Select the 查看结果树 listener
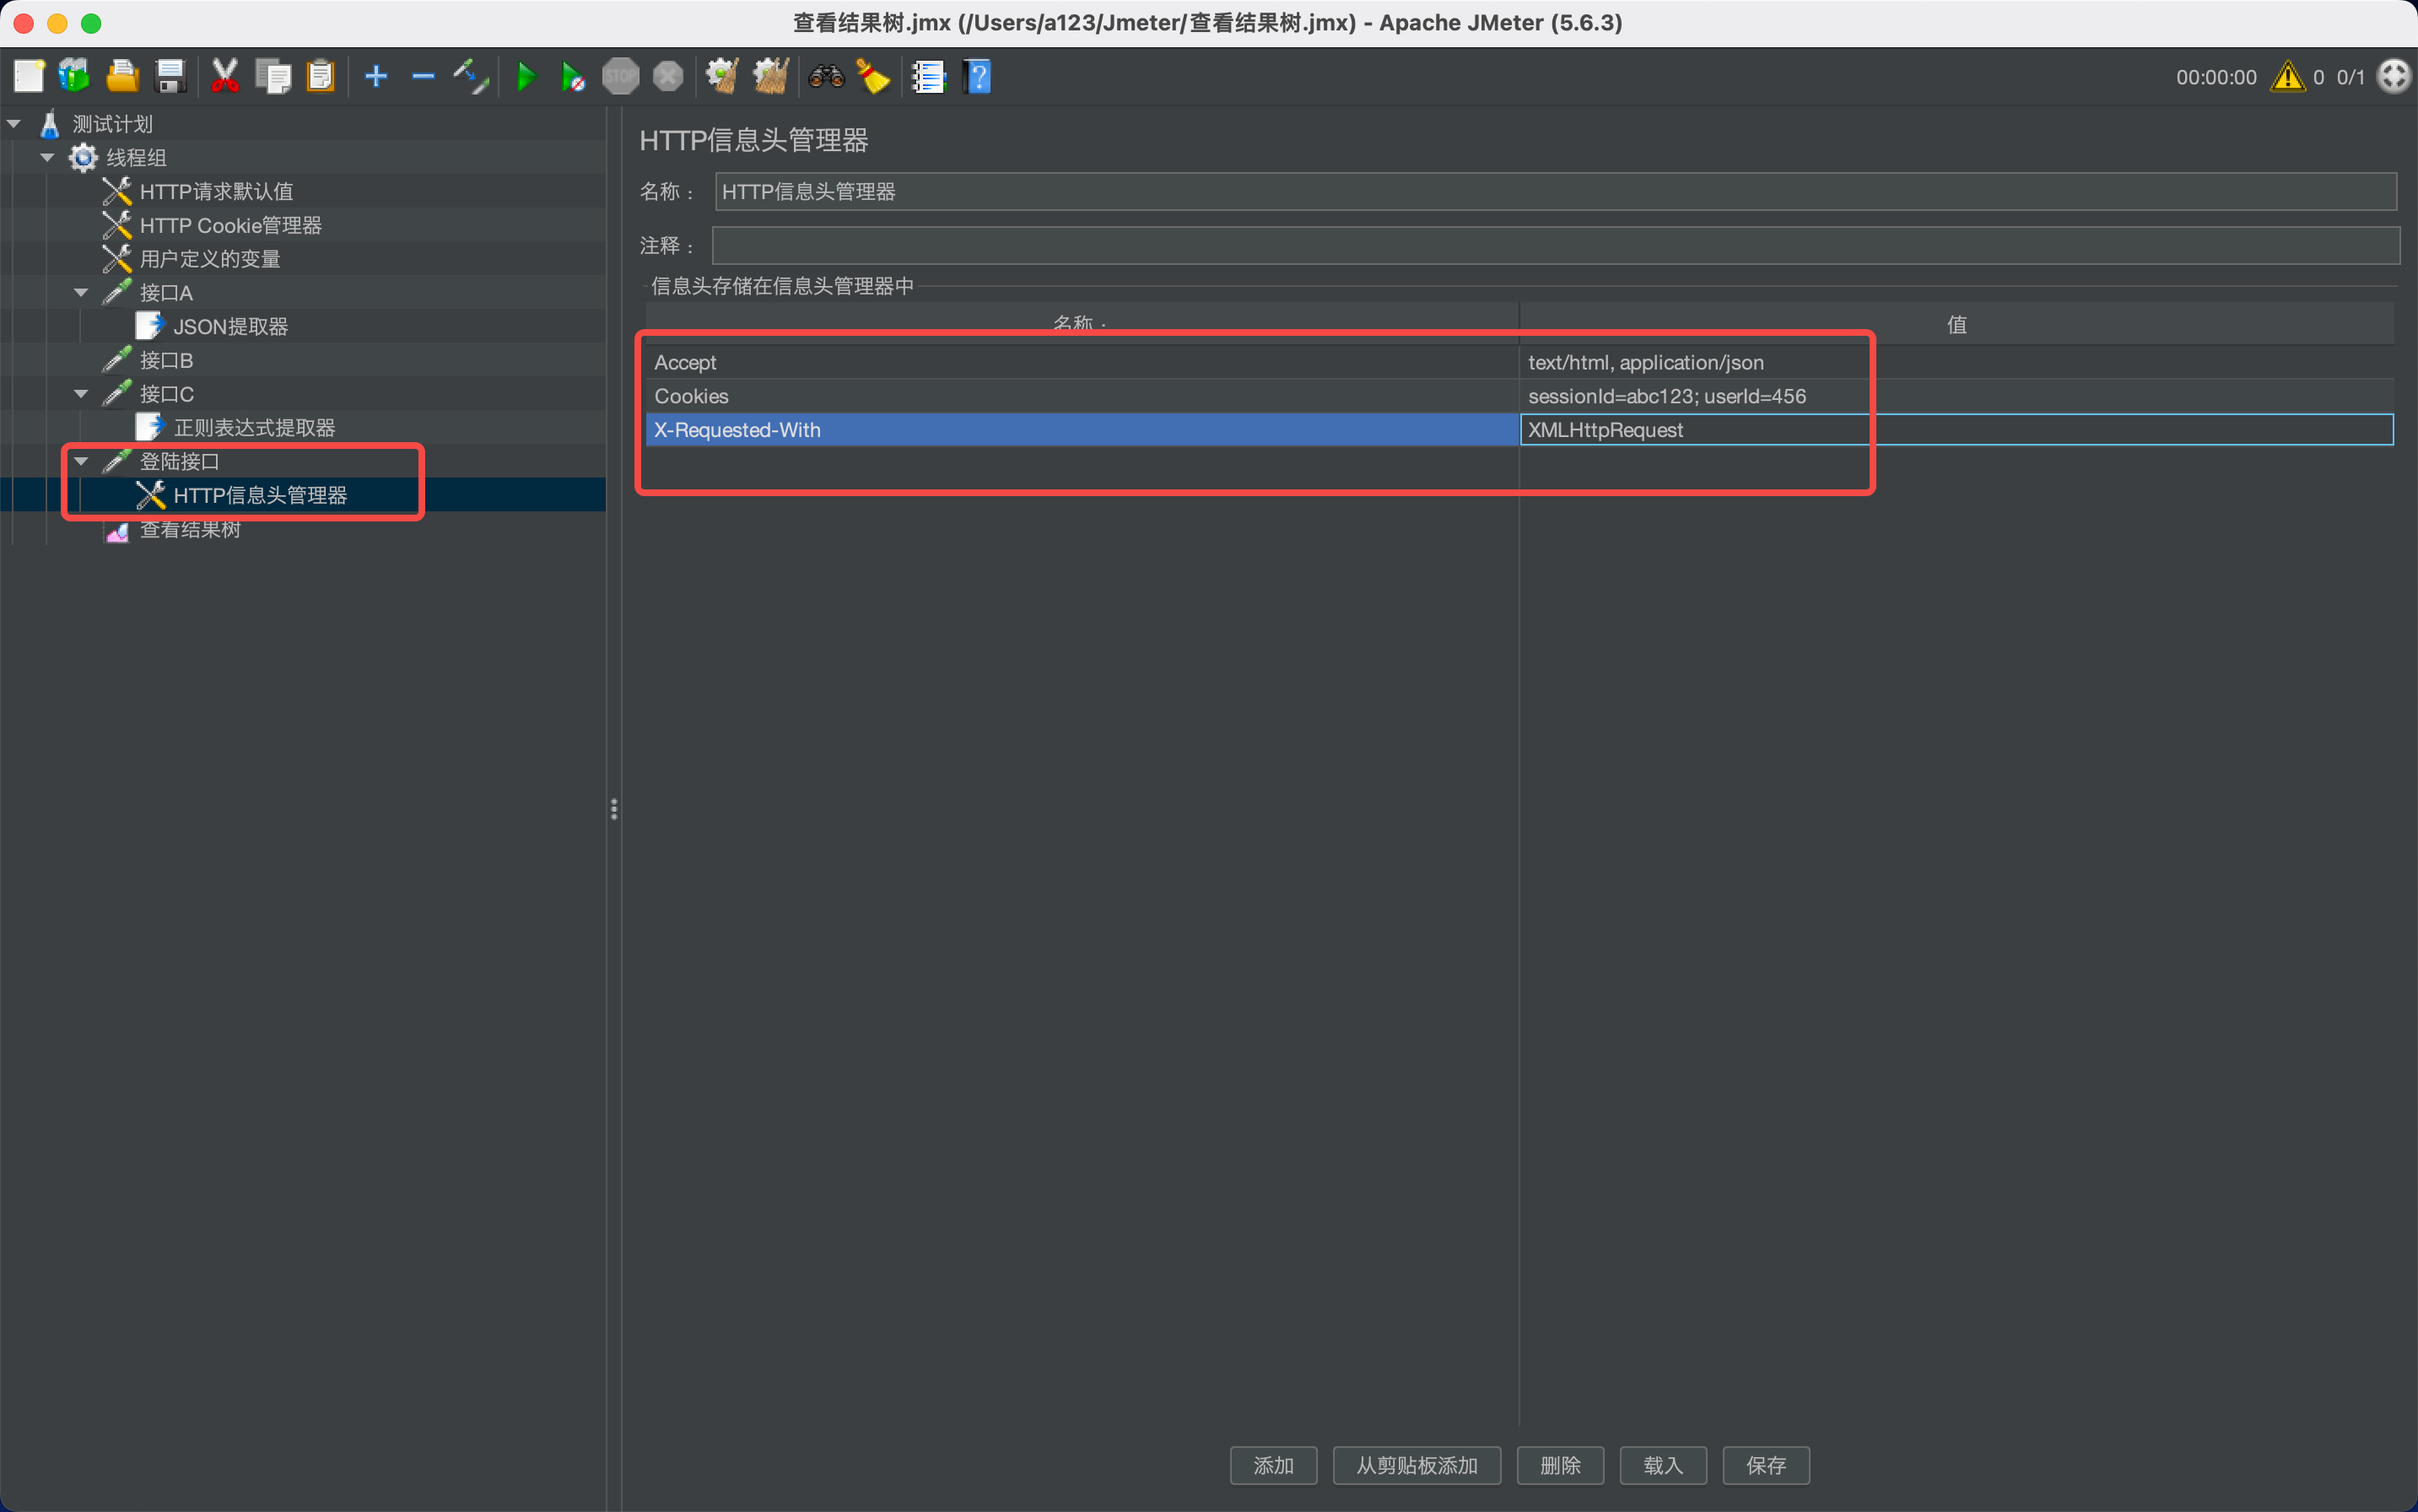Screen dimensions: 2418x1512 [190, 529]
